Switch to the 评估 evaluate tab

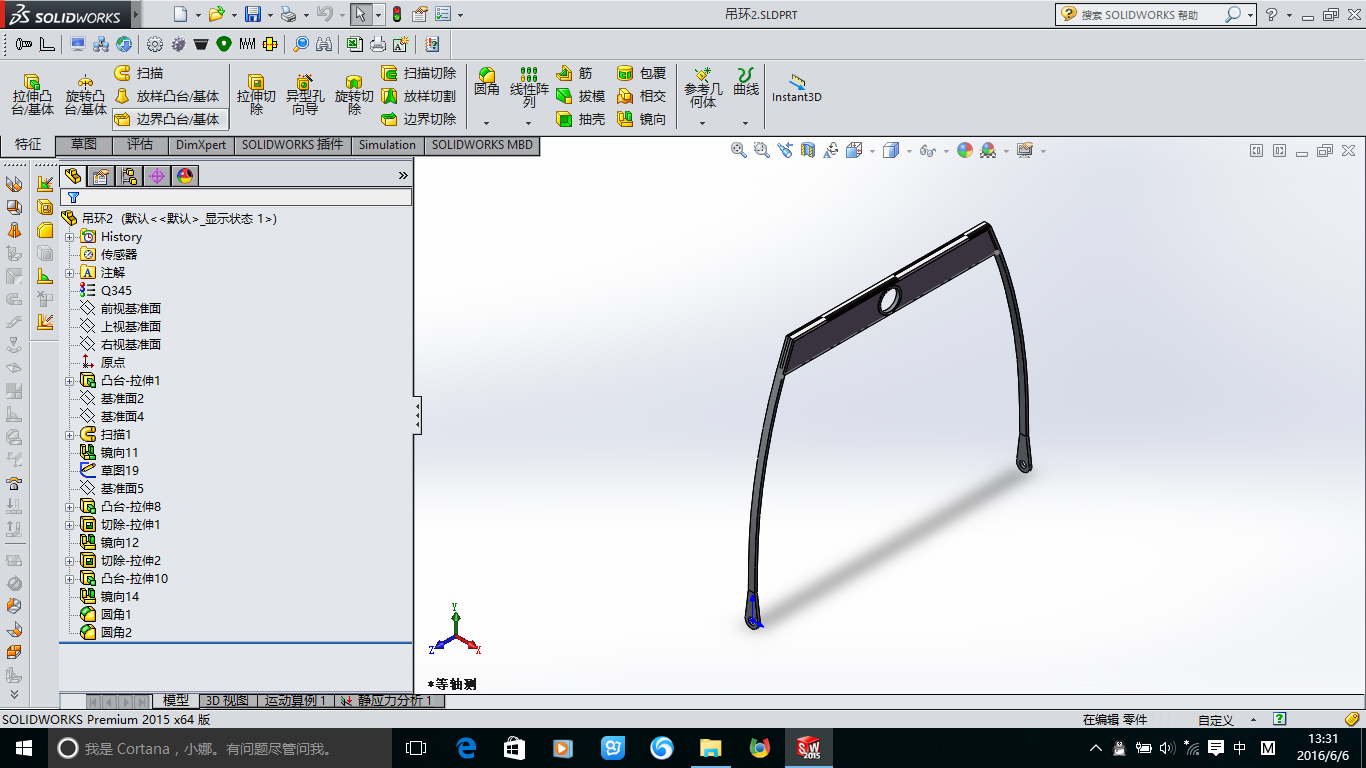140,145
